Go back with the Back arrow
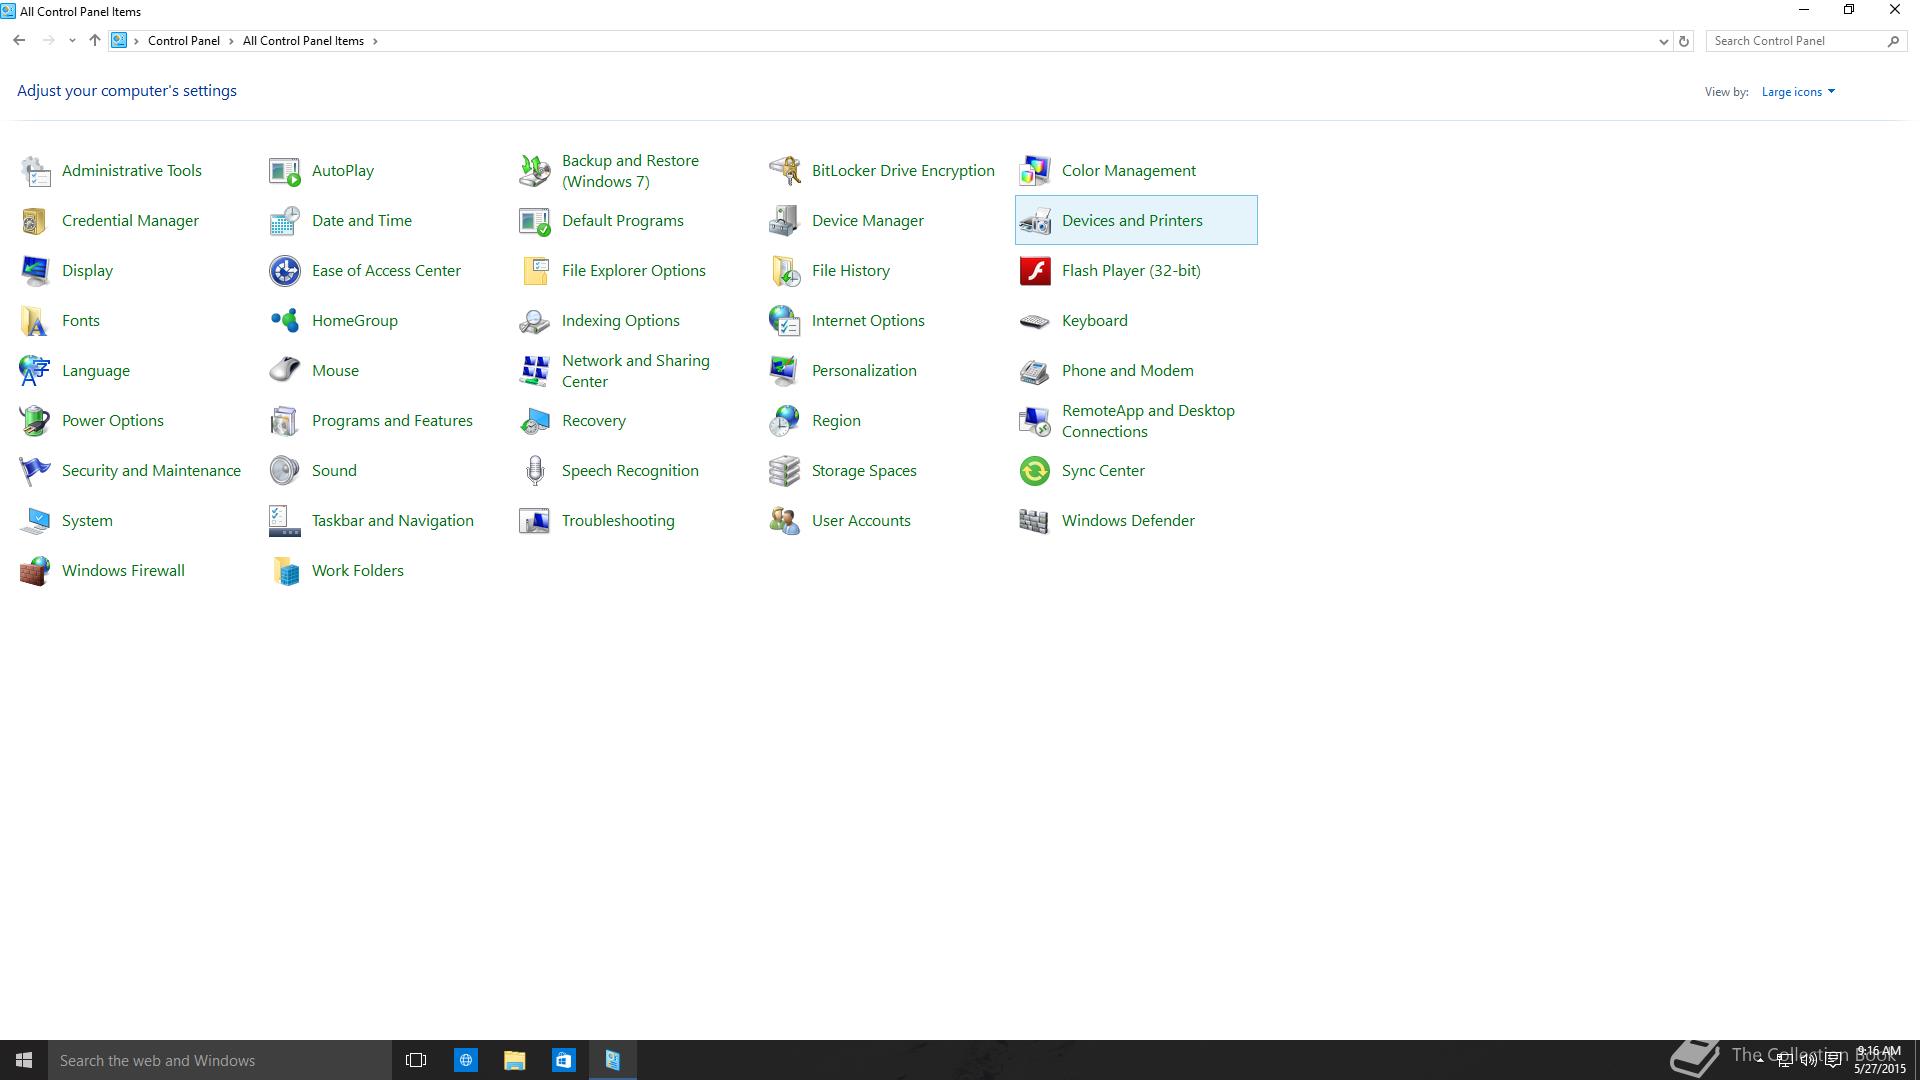Screen dimensions: 1920x1080 pyautogui.click(x=19, y=41)
